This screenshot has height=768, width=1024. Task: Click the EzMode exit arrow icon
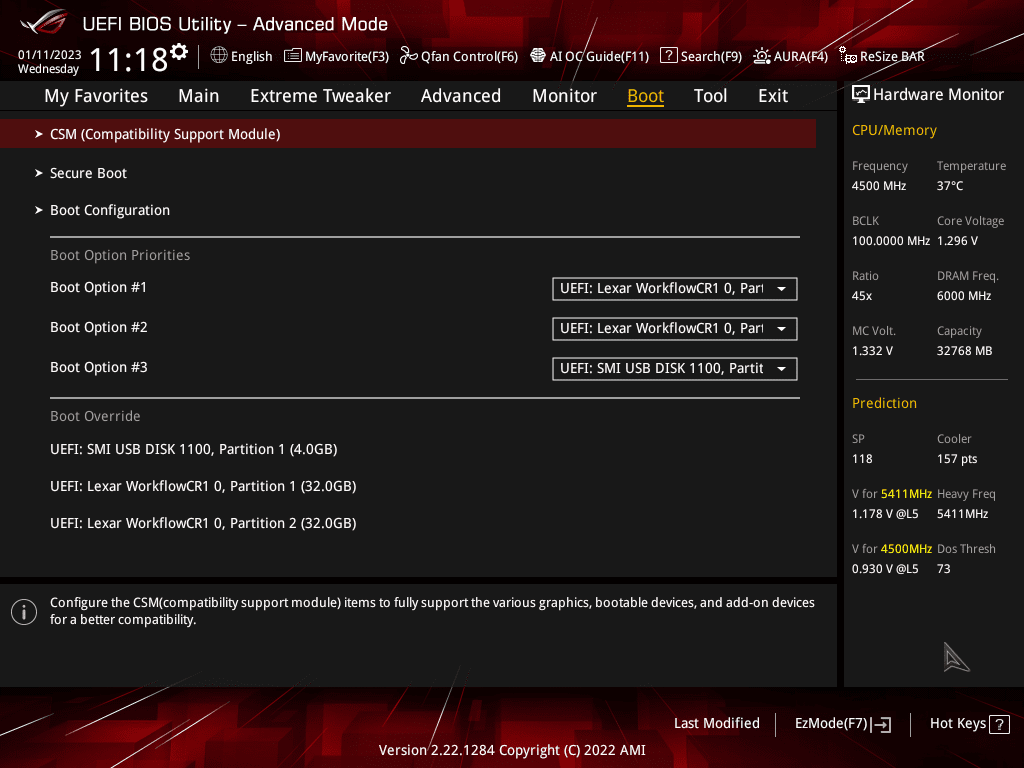pyautogui.click(x=881, y=724)
